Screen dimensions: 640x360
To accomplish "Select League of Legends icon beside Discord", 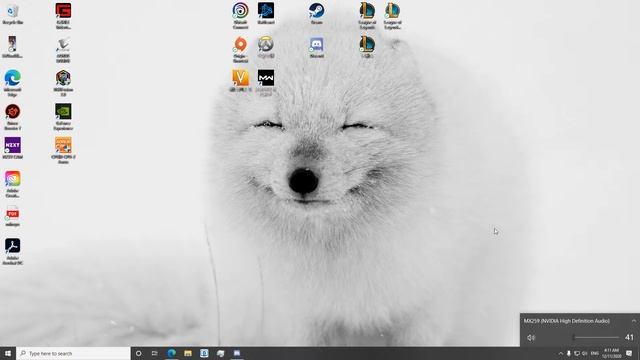I will [367, 47].
